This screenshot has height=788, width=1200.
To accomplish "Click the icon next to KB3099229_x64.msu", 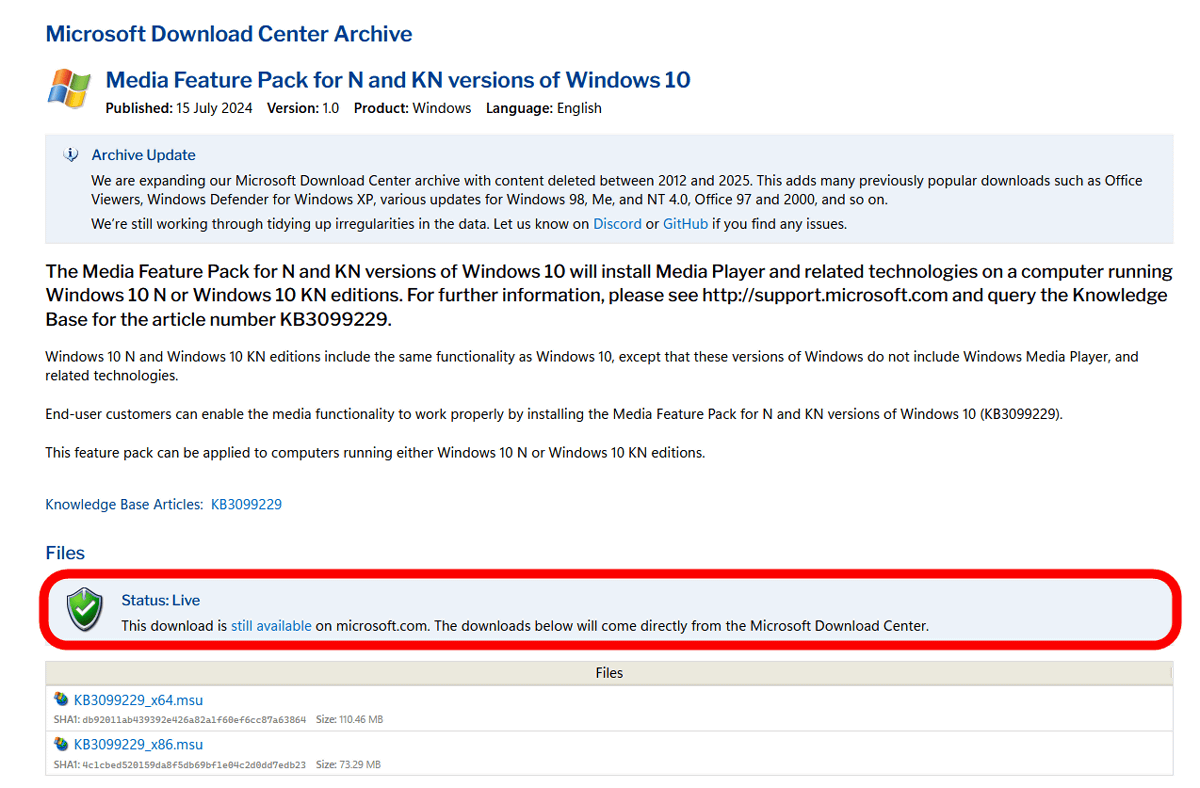I will 61,700.
